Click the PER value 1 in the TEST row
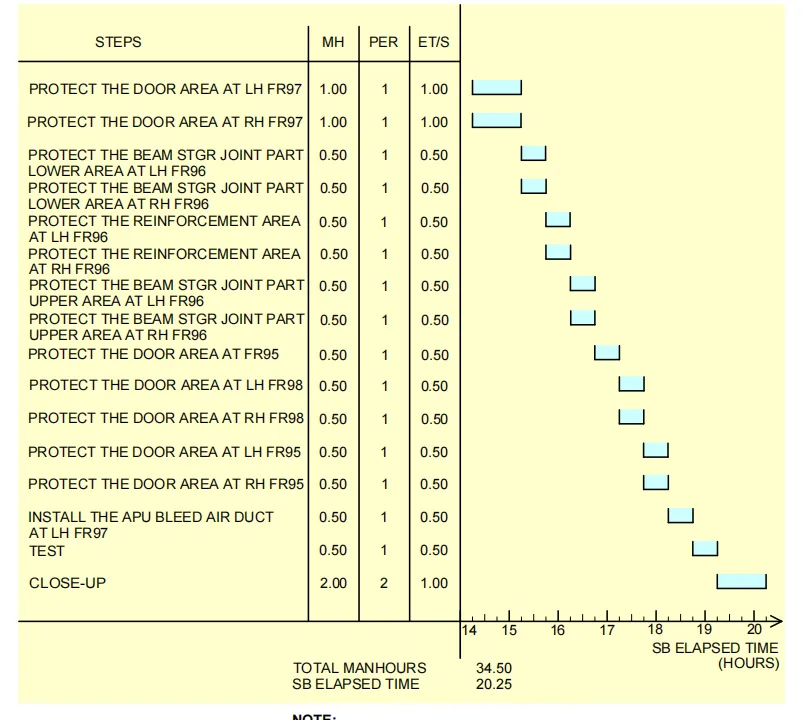The height and width of the screenshot is (720, 810). pos(384,550)
